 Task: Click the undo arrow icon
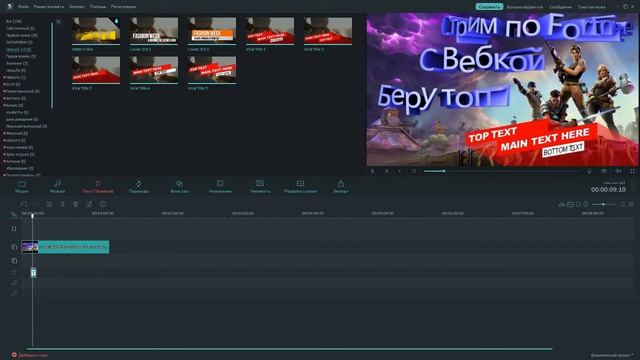pos(24,204)
